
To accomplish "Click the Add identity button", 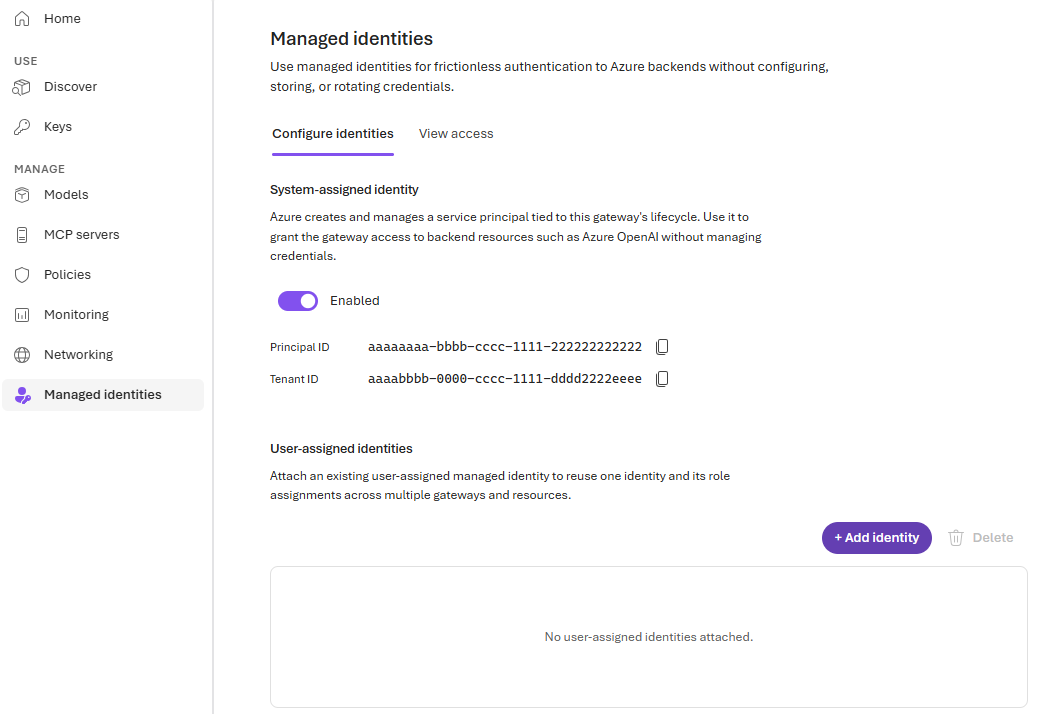I will coord(876,538).
